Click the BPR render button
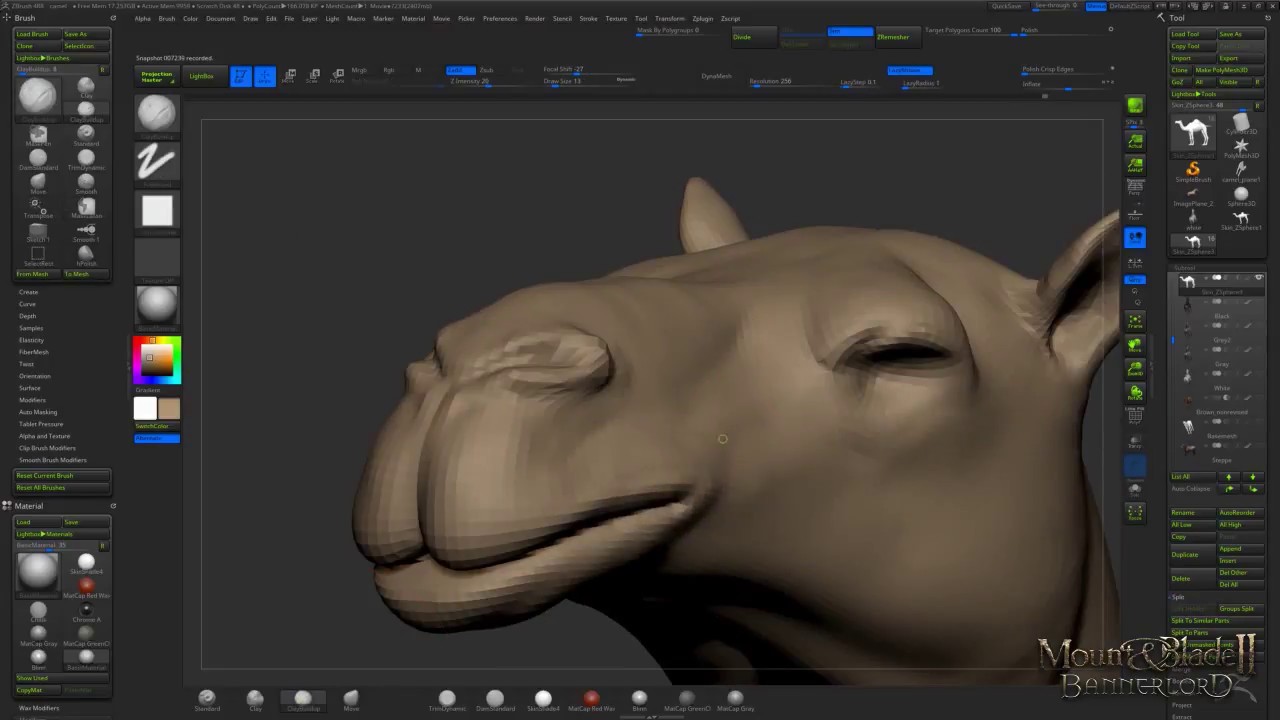 (x=1135, y=106)
